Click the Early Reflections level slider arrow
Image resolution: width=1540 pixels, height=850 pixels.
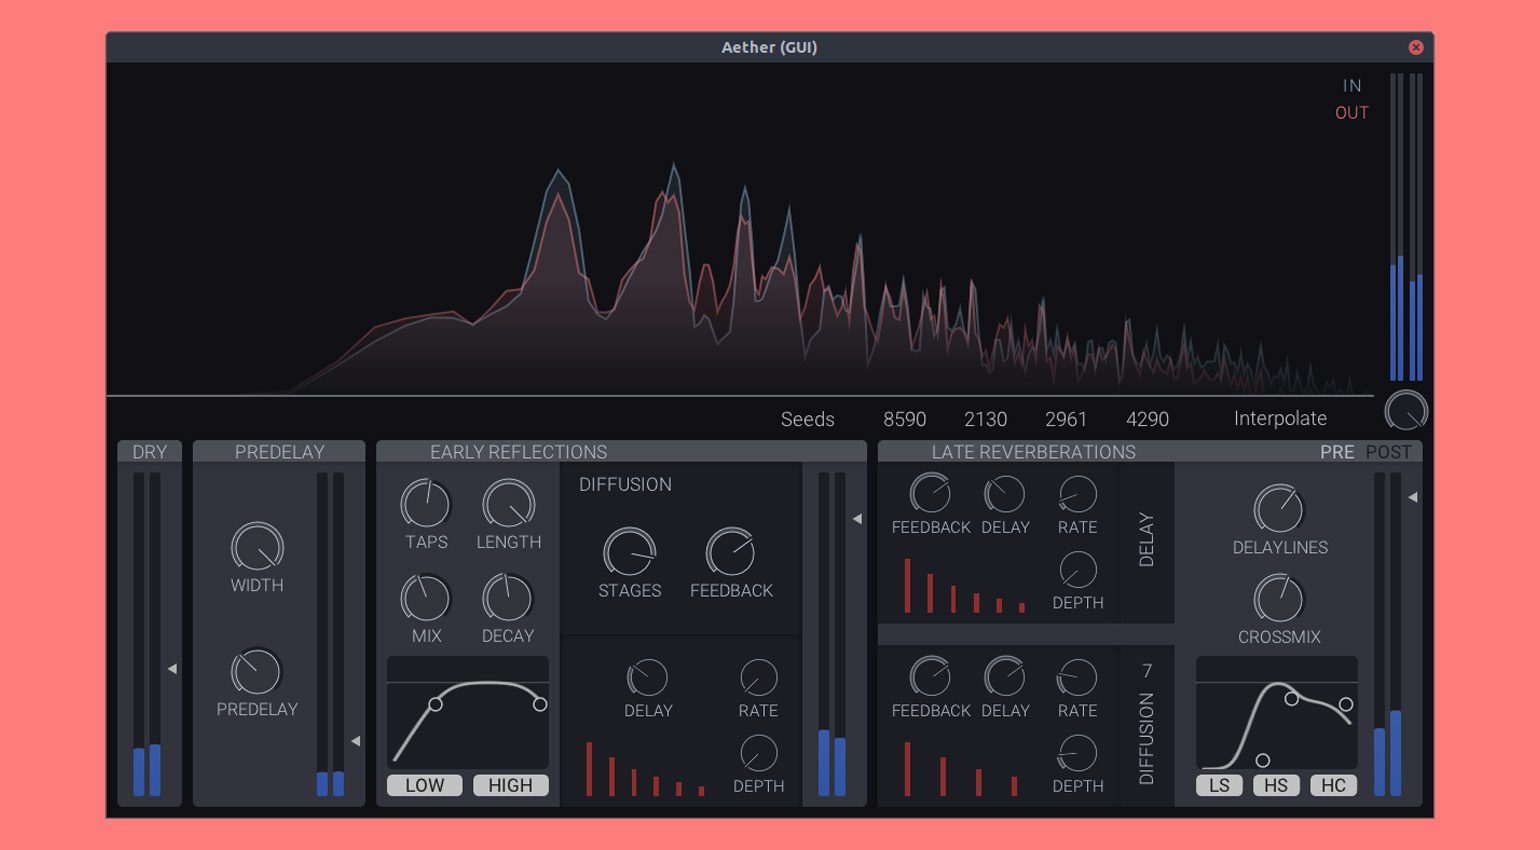click(857, 518)
